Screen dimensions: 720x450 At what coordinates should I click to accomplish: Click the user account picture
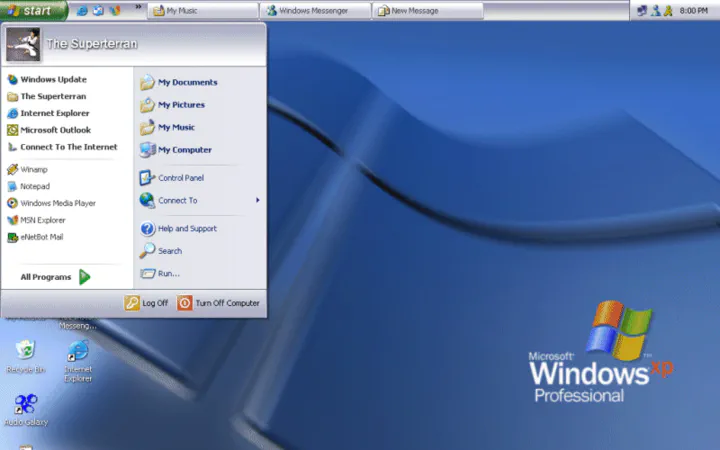click(x=23, y=44)
